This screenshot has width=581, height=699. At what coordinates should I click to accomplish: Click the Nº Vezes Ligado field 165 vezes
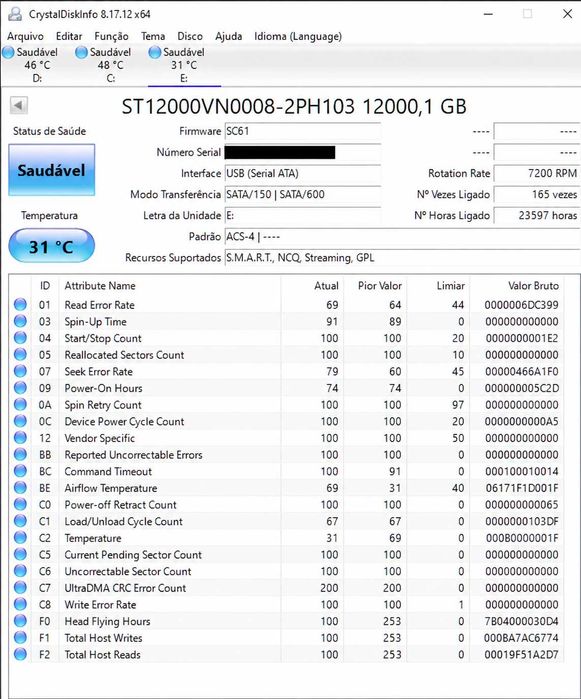pyautogui.click(x=537, y=194)
